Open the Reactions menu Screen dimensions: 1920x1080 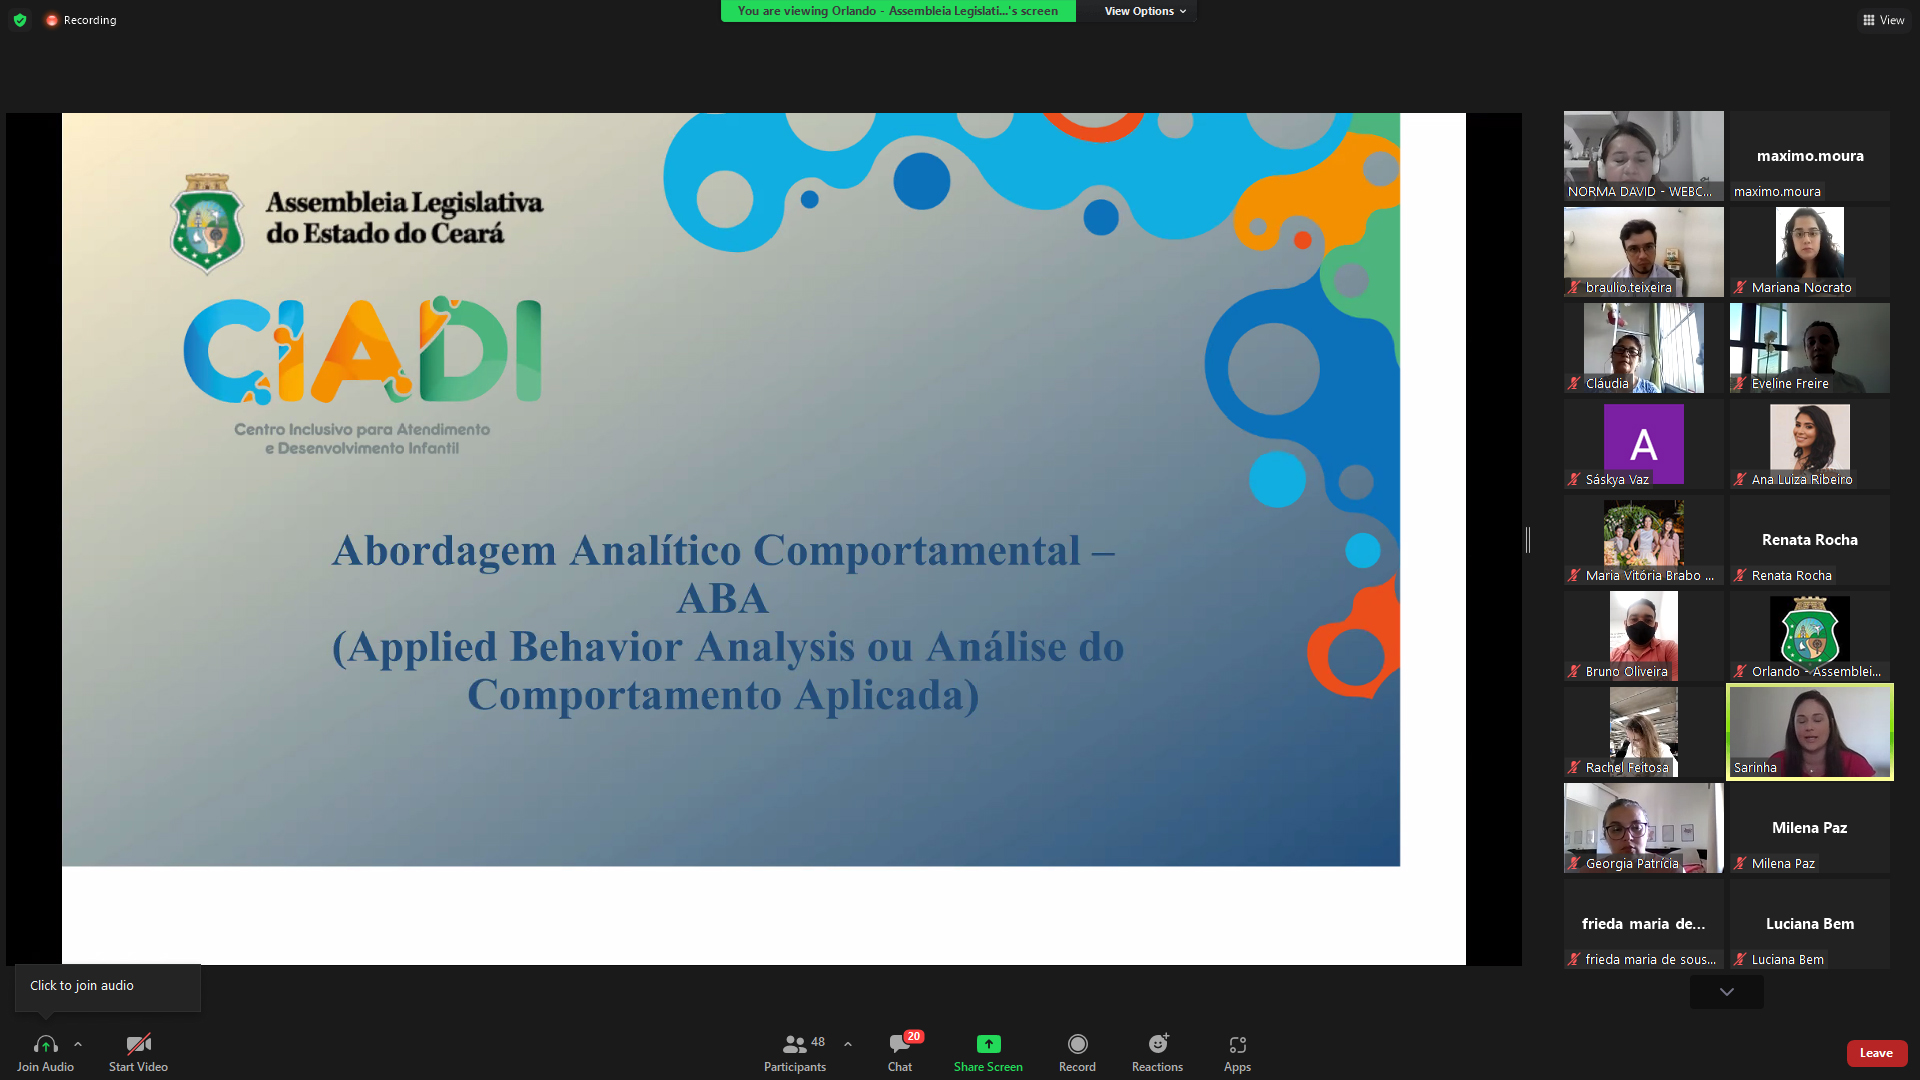[x=1157, y=1044]
